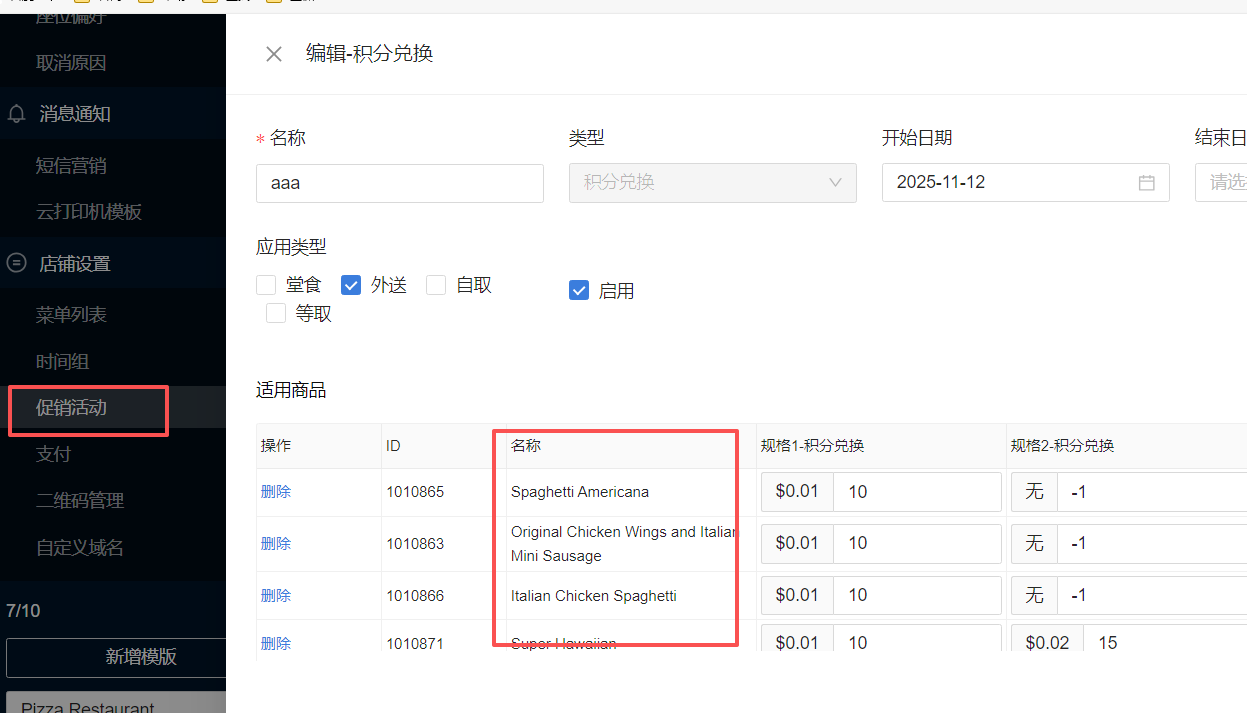Toggle the 等取 checkbox
The image size is (1247, 713).
click(x=276, y=314)
